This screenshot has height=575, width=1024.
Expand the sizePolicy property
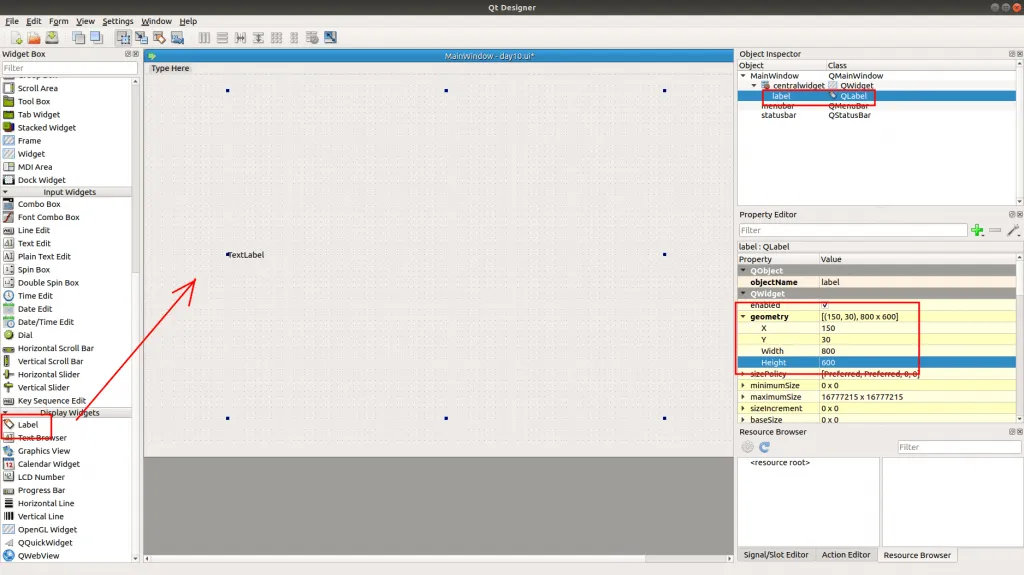pyautogui.click(x=743, y=374)
